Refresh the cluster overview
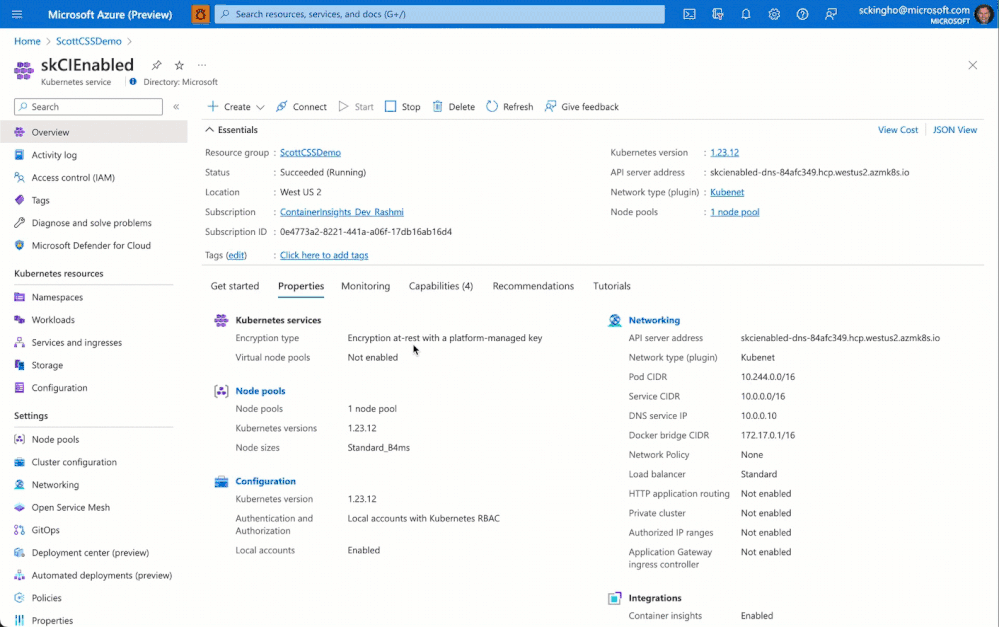 click(x=510, y=107)
